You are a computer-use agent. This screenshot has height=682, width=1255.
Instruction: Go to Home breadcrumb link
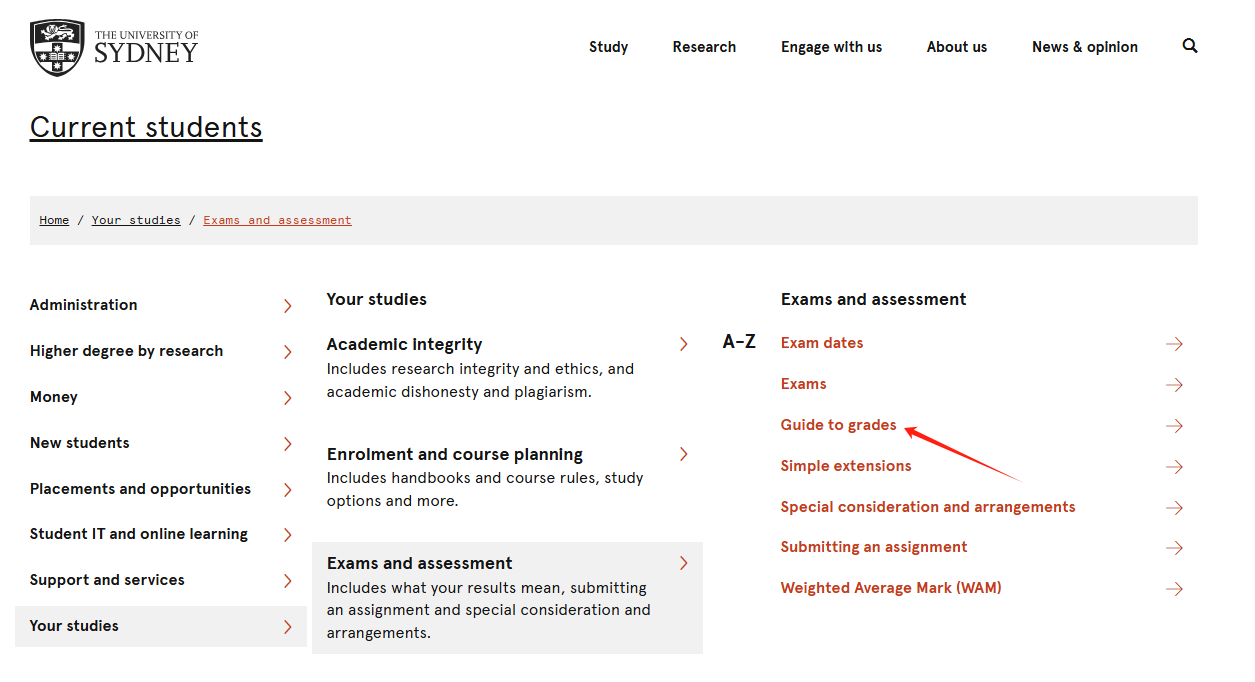[x=54, y=220]
